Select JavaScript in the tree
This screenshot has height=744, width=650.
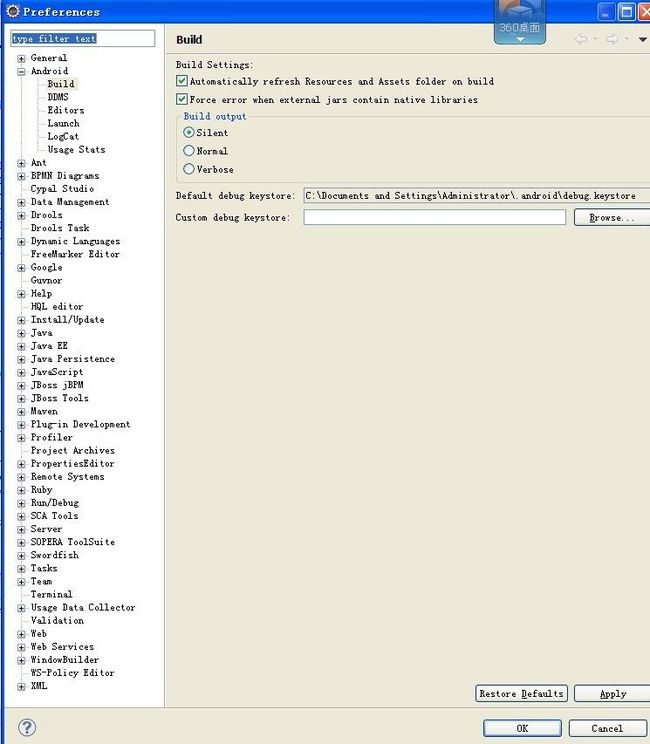click(56, 372)
